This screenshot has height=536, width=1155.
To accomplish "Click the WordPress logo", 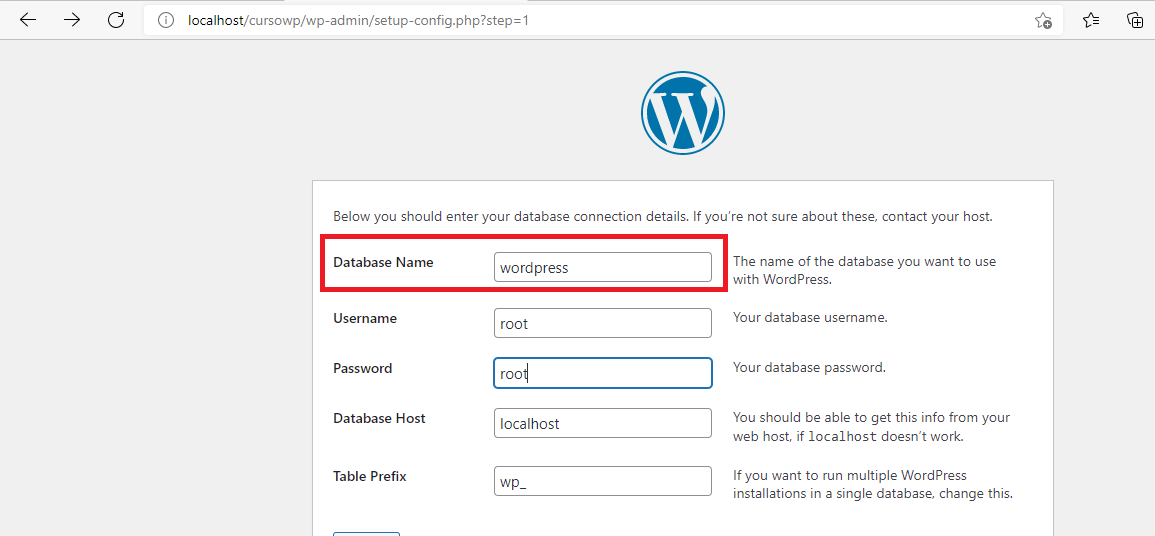I will coord(682,113).
